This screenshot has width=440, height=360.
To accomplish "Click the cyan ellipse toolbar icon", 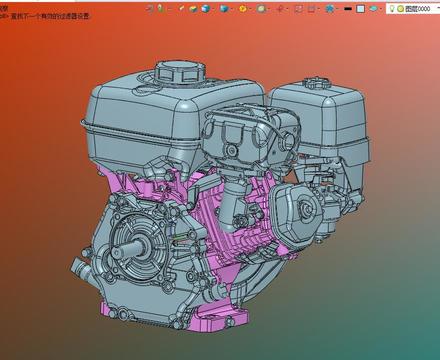I will pyautogui.click(x=373, y=9).
